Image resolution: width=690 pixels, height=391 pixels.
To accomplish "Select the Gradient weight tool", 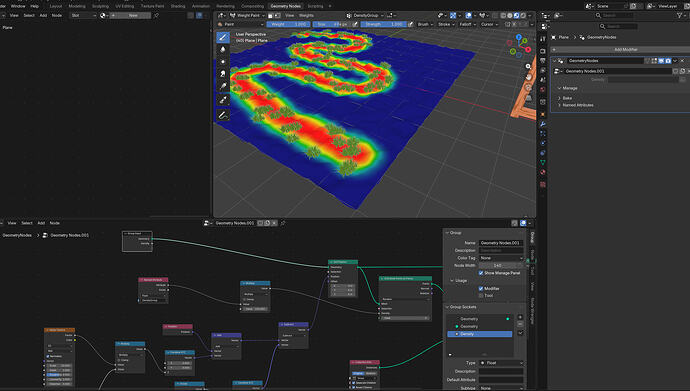I will (x=223, y=86).
